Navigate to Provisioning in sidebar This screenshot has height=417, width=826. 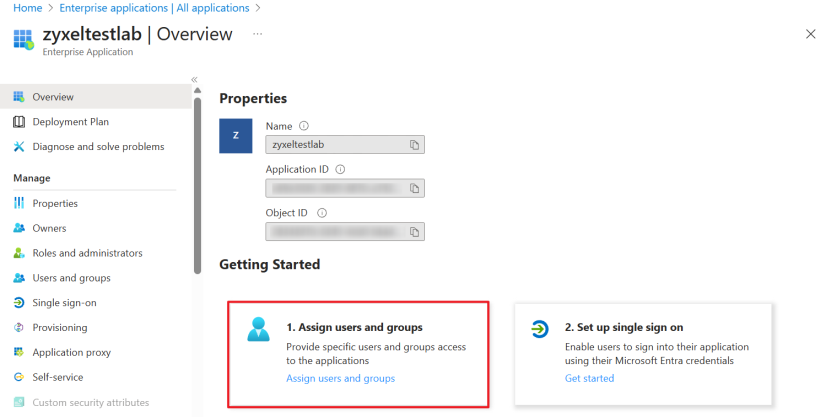(59, 328)
